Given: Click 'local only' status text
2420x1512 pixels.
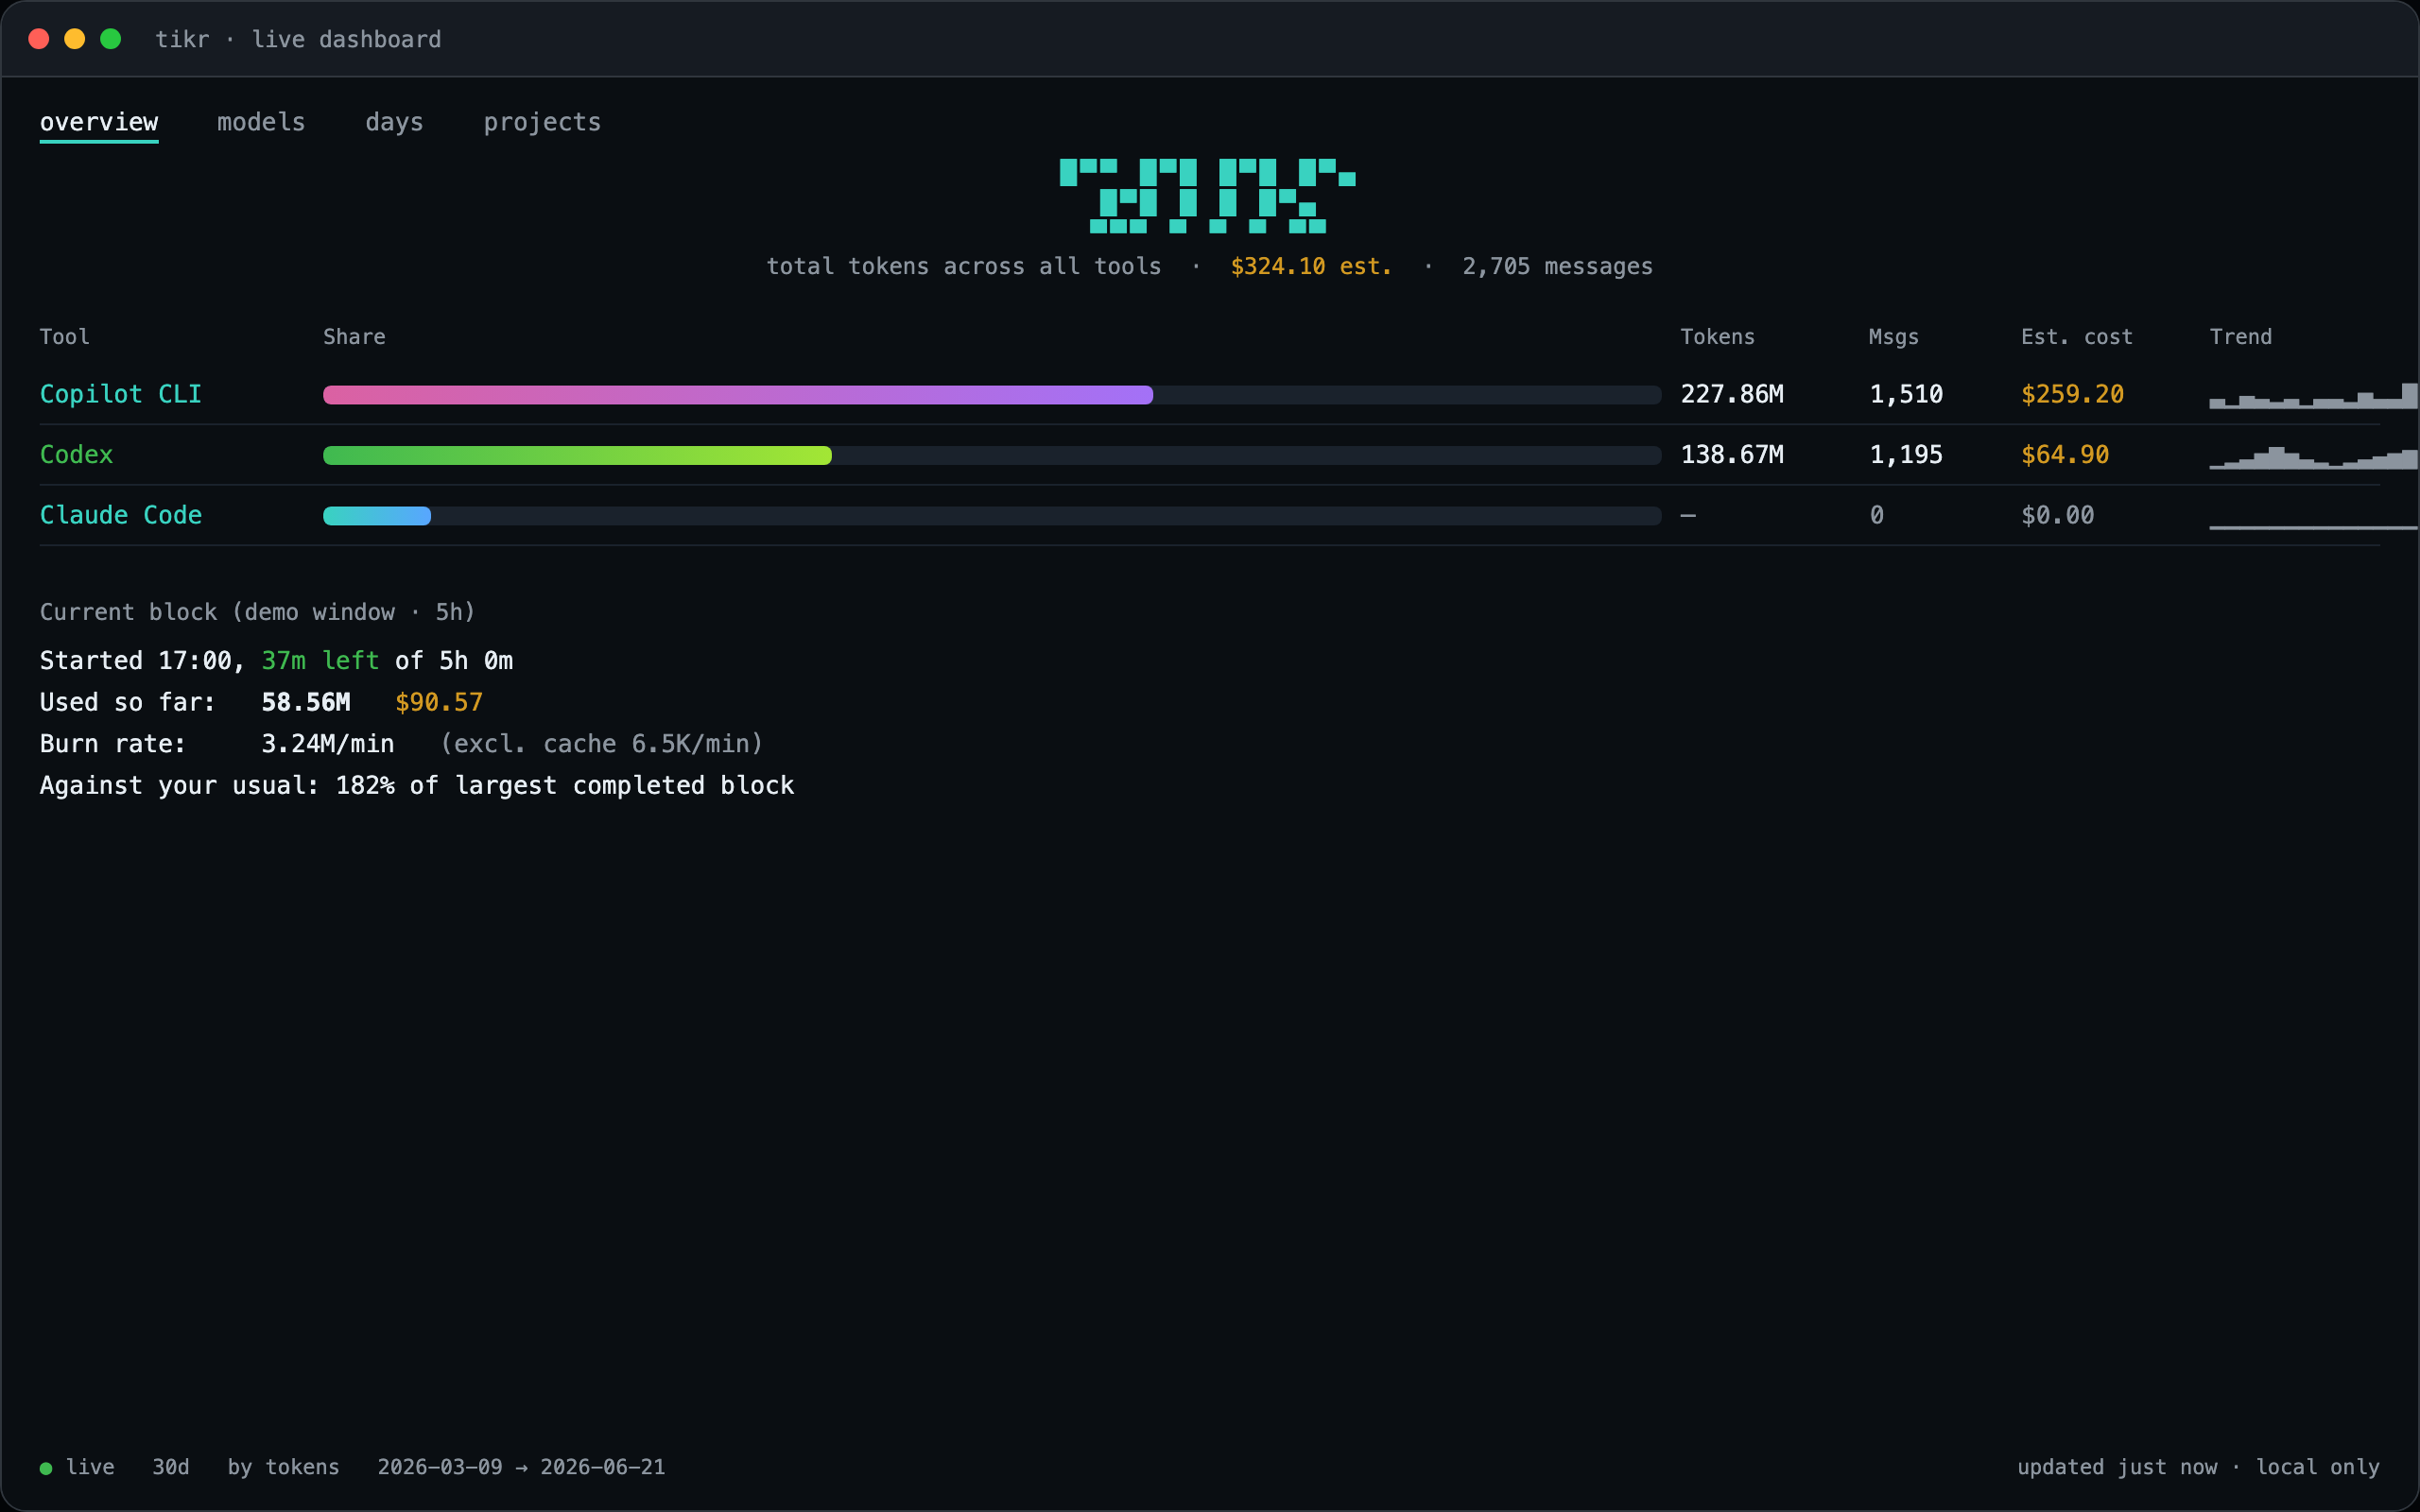Looking at the screenshot, I should pos(2317,1467).
